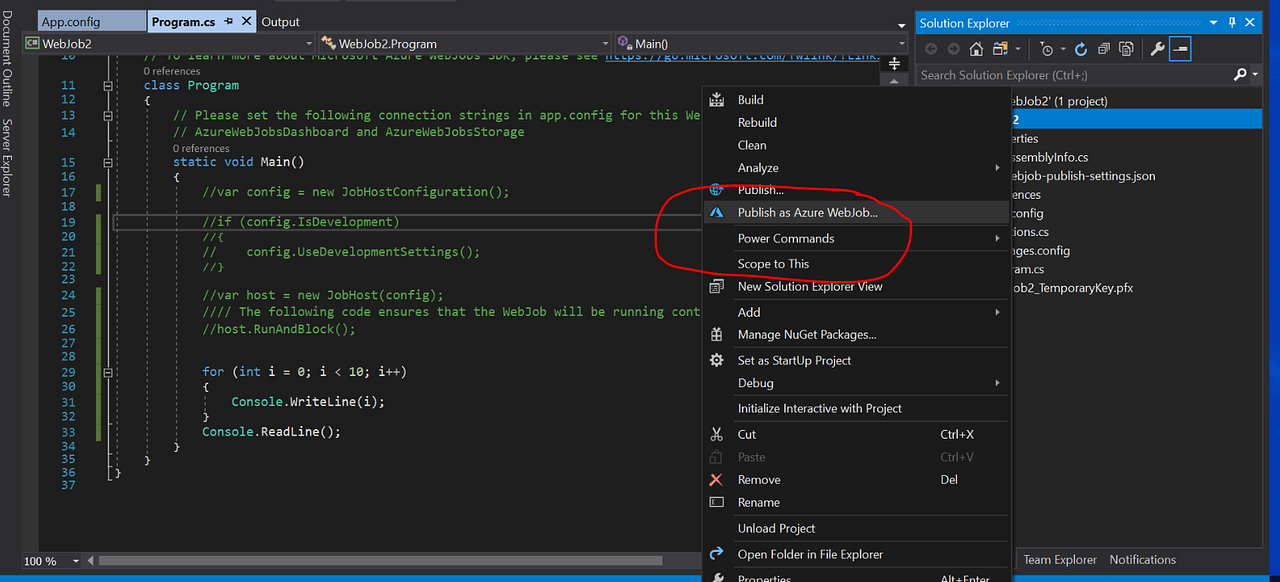Viewport: 1280px width, 582px height.
Task: Choose Publish as Azure WebJob...
Action: coord(807,213)
